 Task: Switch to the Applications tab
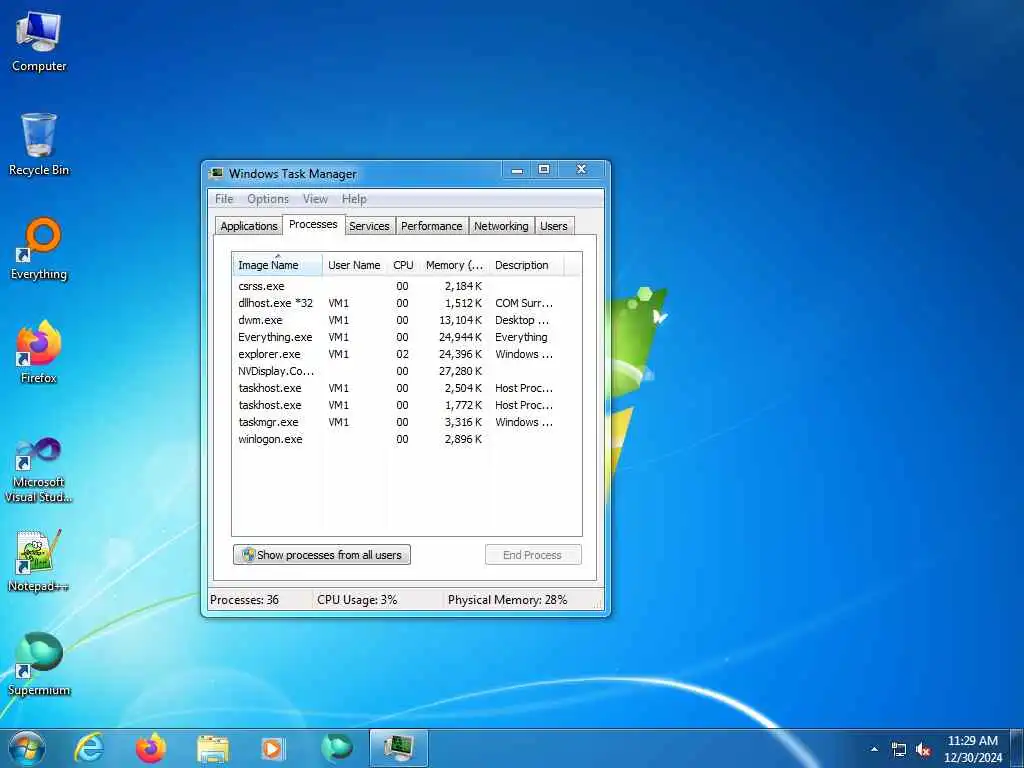(249, 226)
